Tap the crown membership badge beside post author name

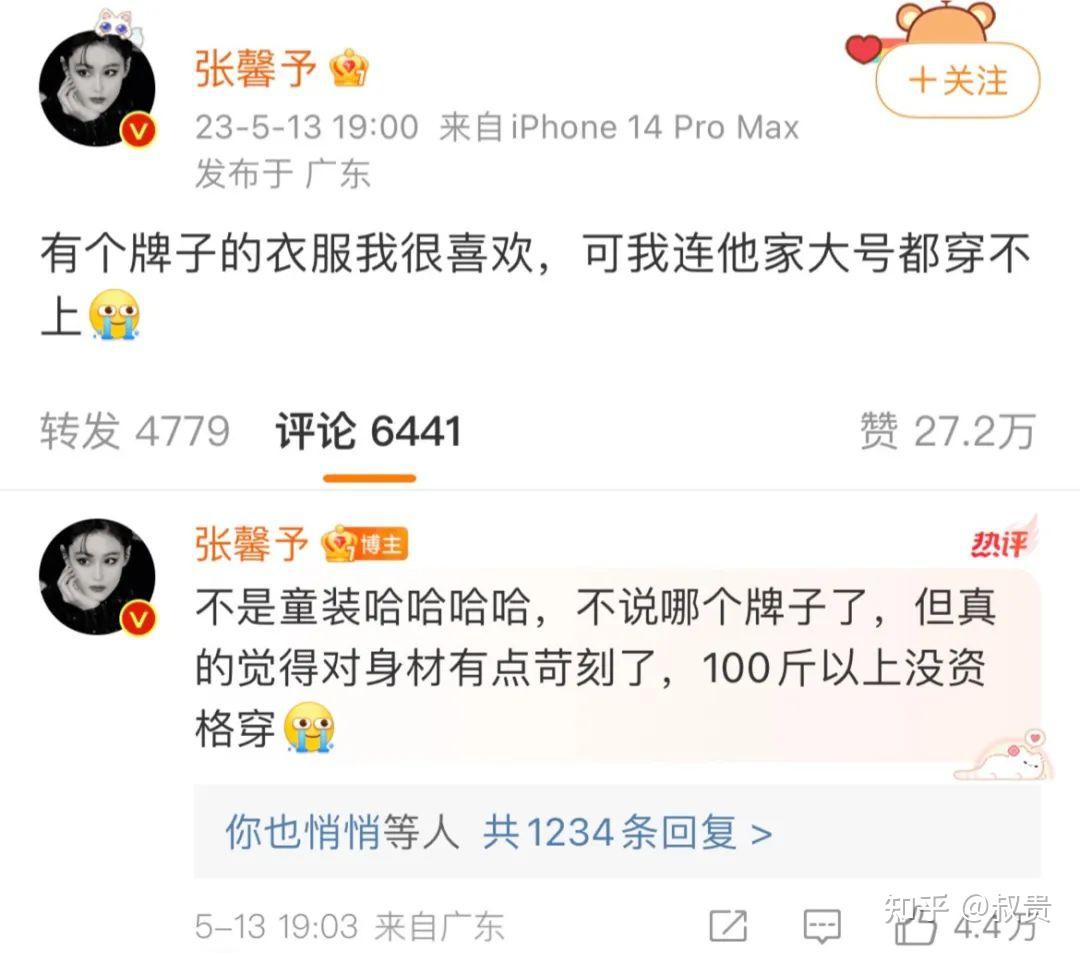click(349, 68)
